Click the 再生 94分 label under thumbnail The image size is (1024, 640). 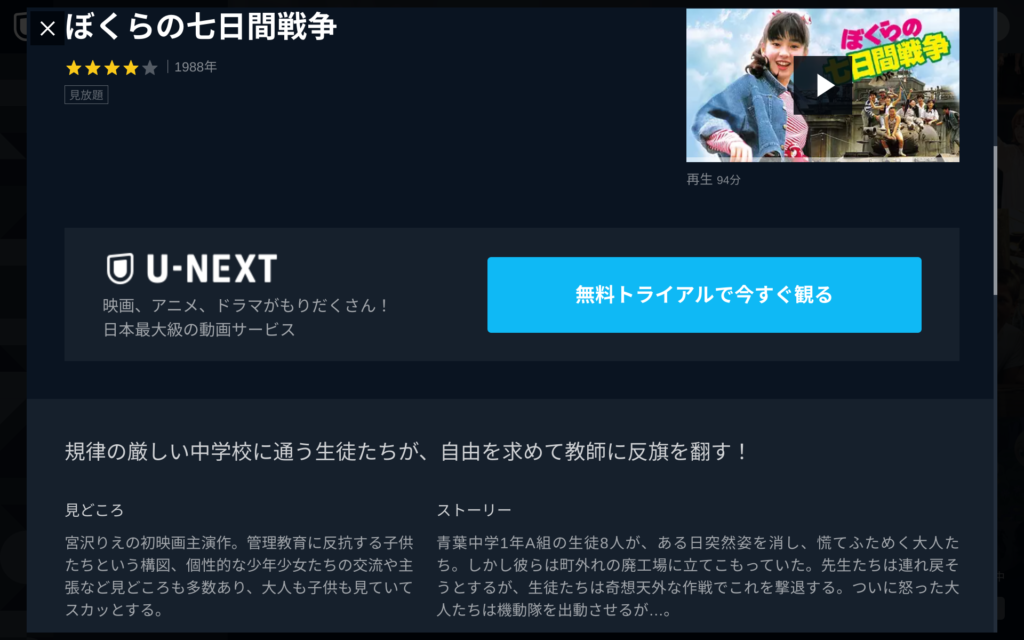pyautogui.click(x=713, y=180)
